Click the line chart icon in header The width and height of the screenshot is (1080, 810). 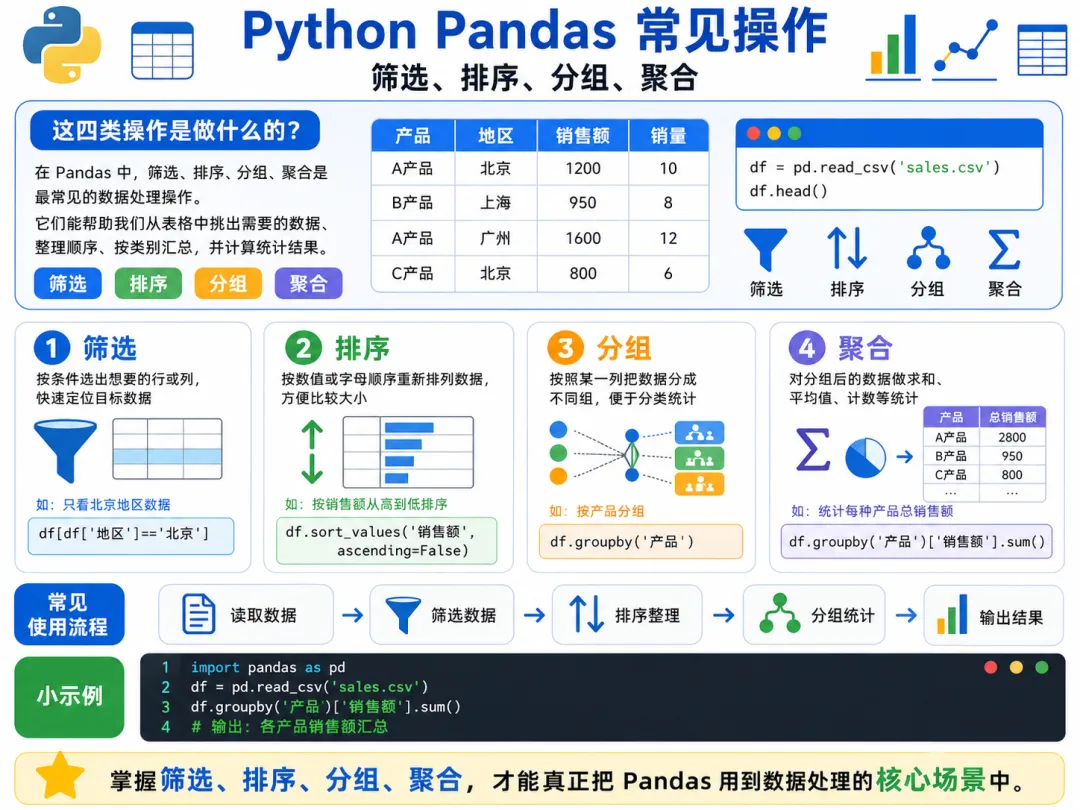tap(966, 48)
